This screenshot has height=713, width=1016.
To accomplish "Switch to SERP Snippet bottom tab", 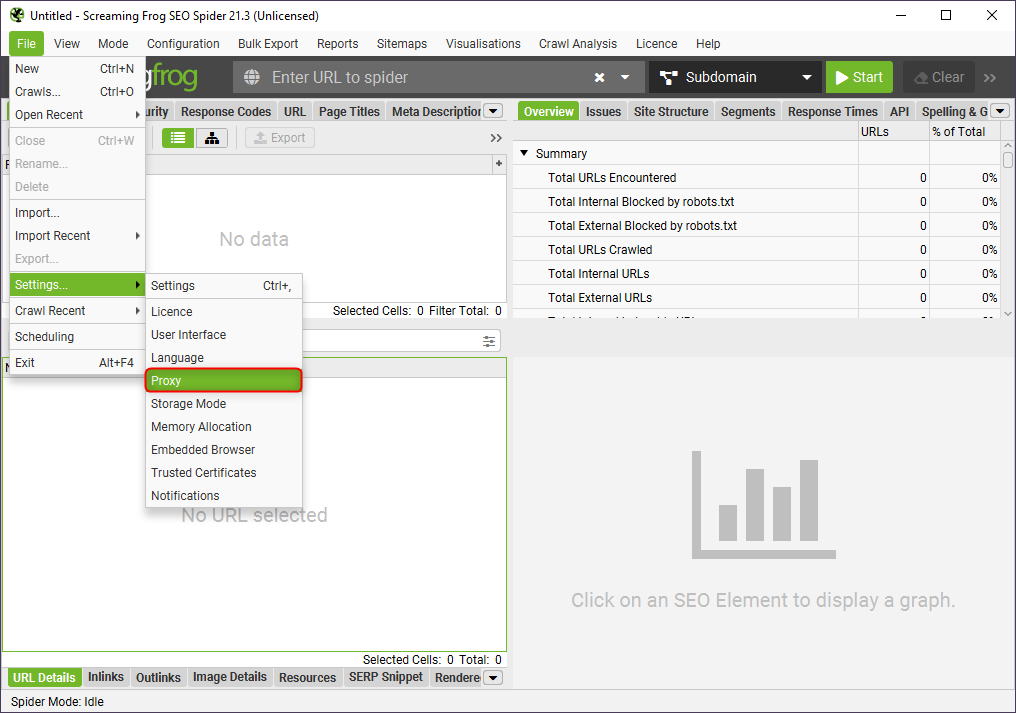I will pyautogui.click(x=386, y=677).
